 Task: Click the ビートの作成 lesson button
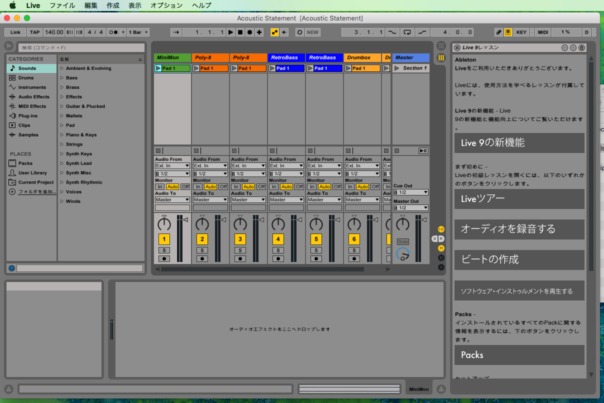519,260
